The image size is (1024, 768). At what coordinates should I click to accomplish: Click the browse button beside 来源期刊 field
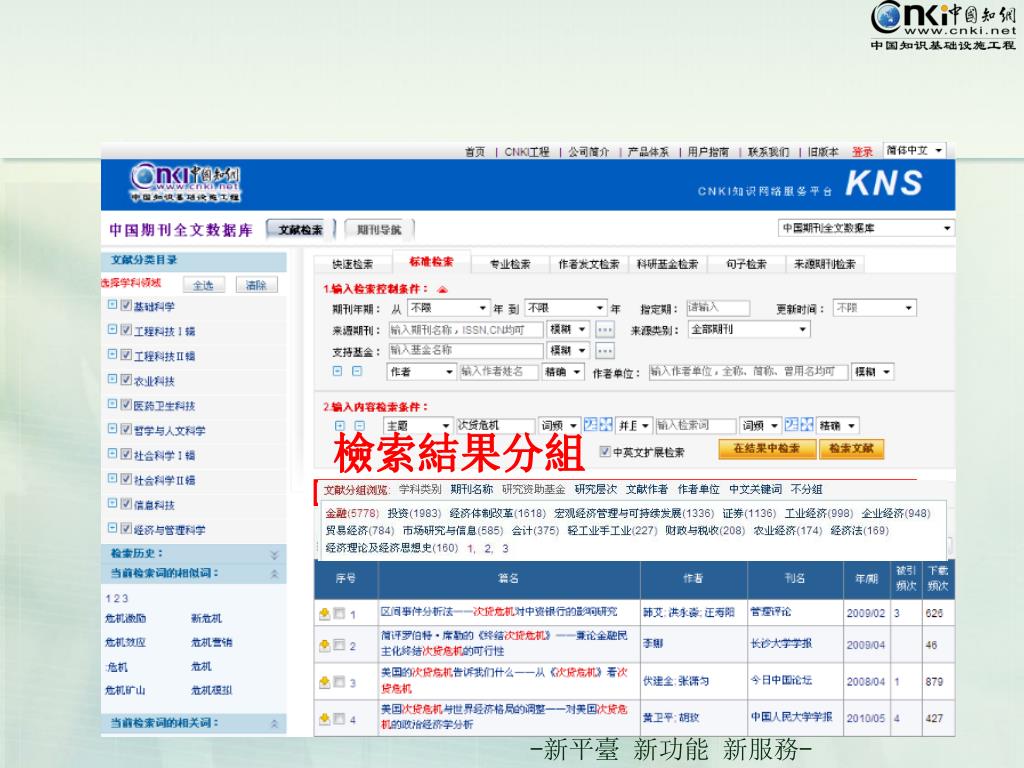pos(605,330)
